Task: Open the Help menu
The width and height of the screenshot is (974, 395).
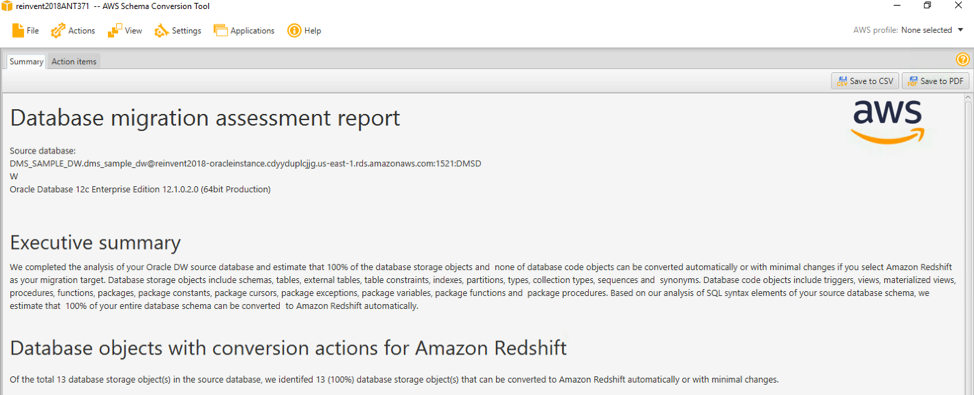Action: [x=304, y=30]
